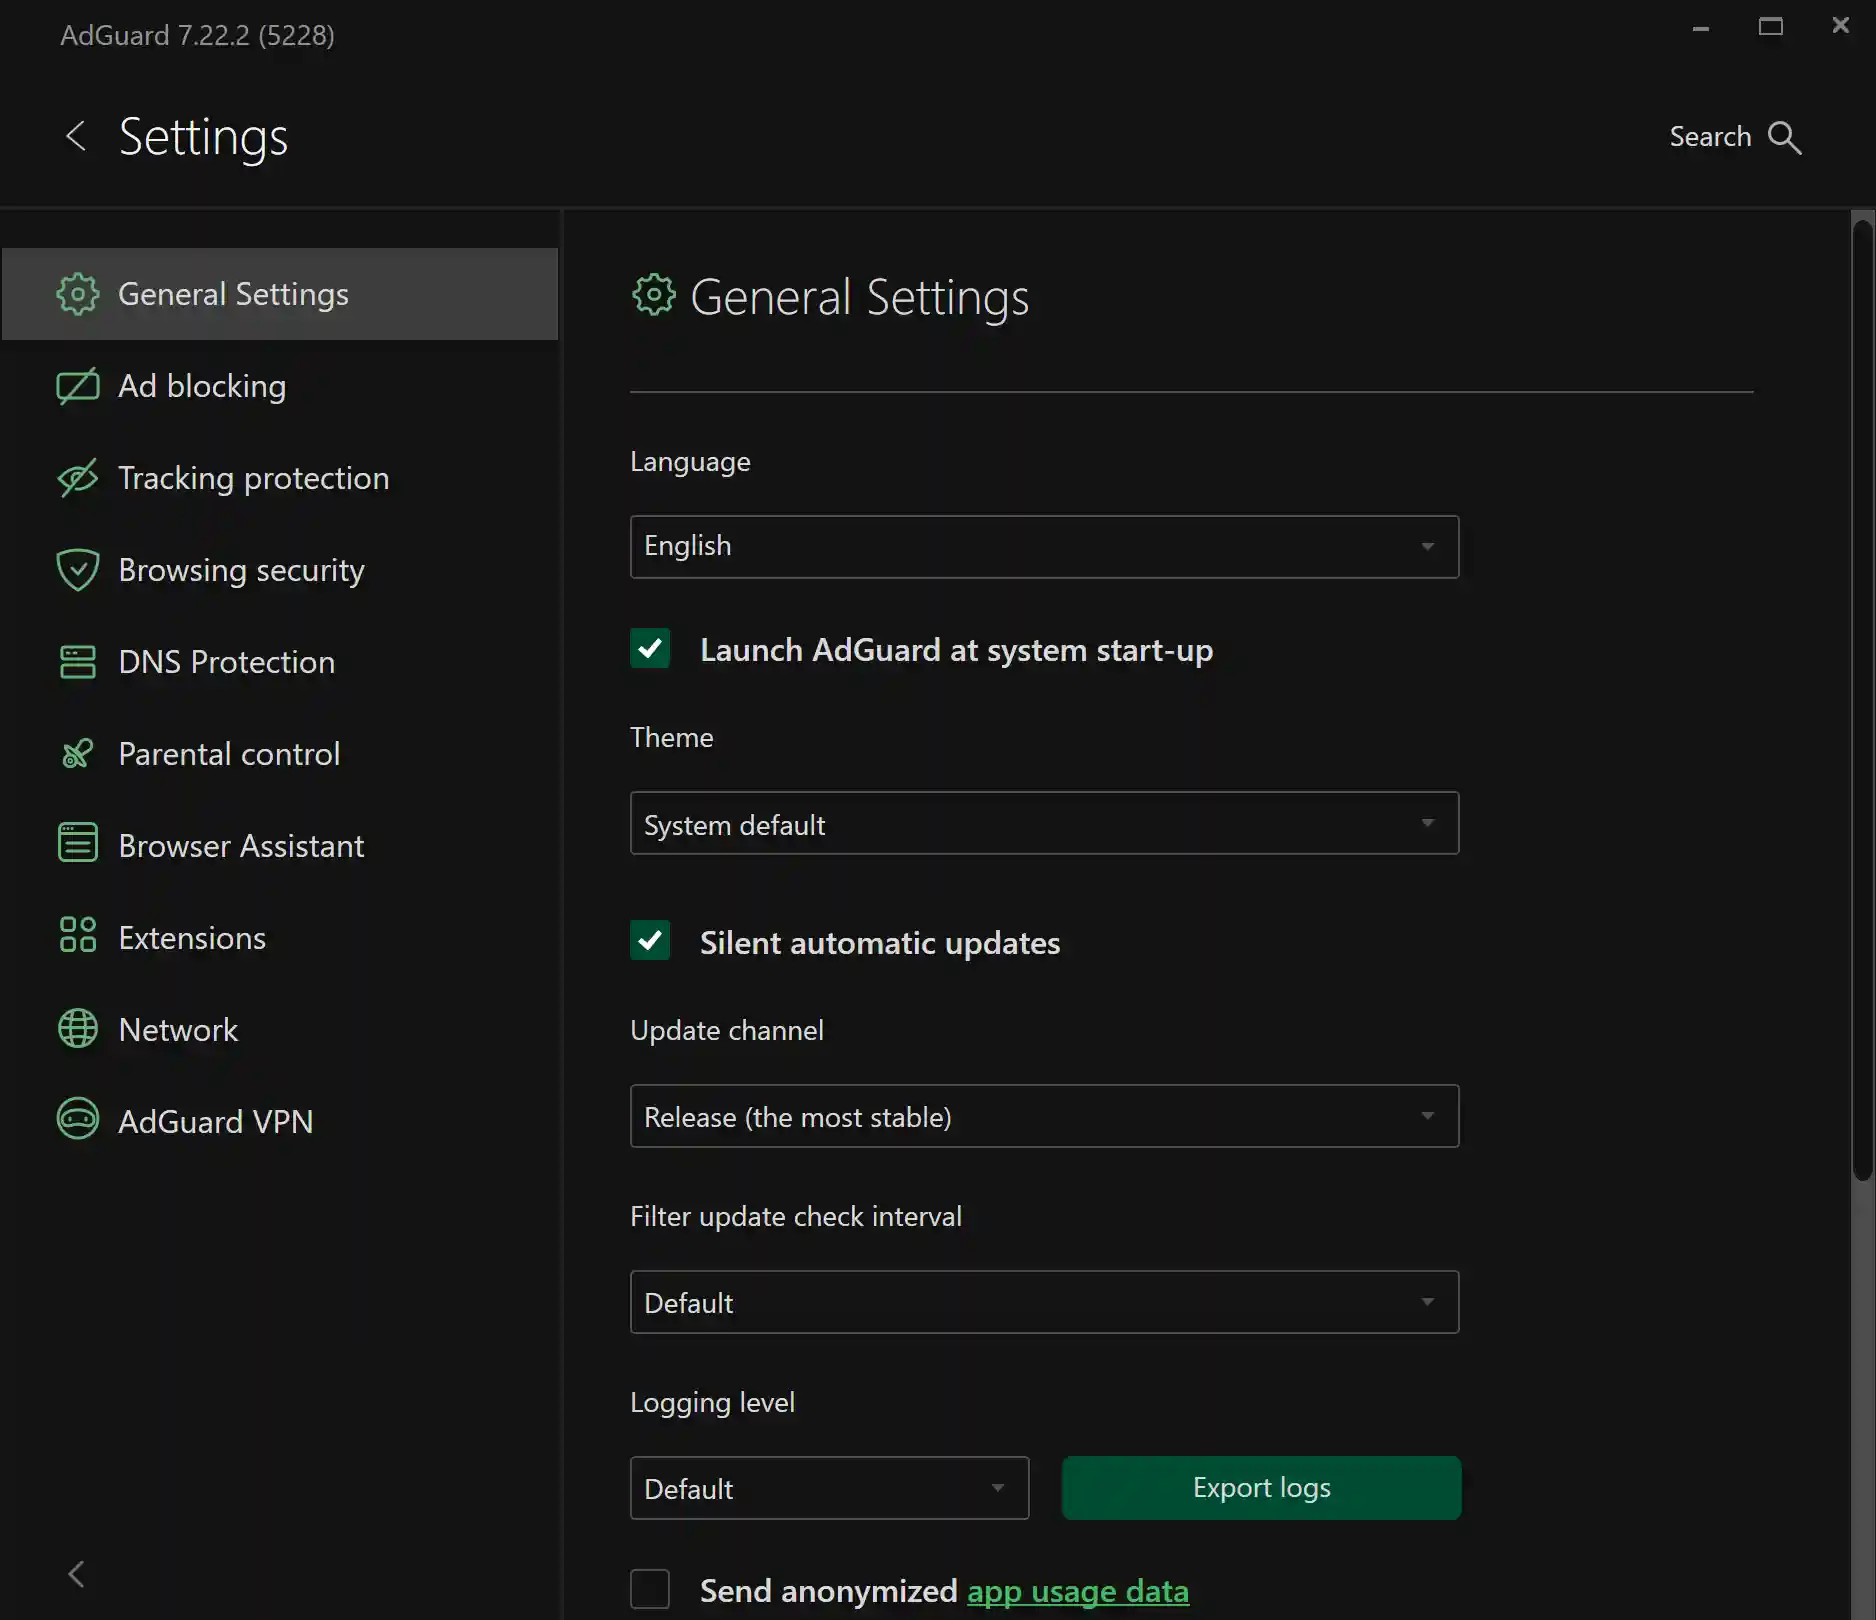
Task: Click the Tracking protection eye icon
Action: tap(77, 478)
